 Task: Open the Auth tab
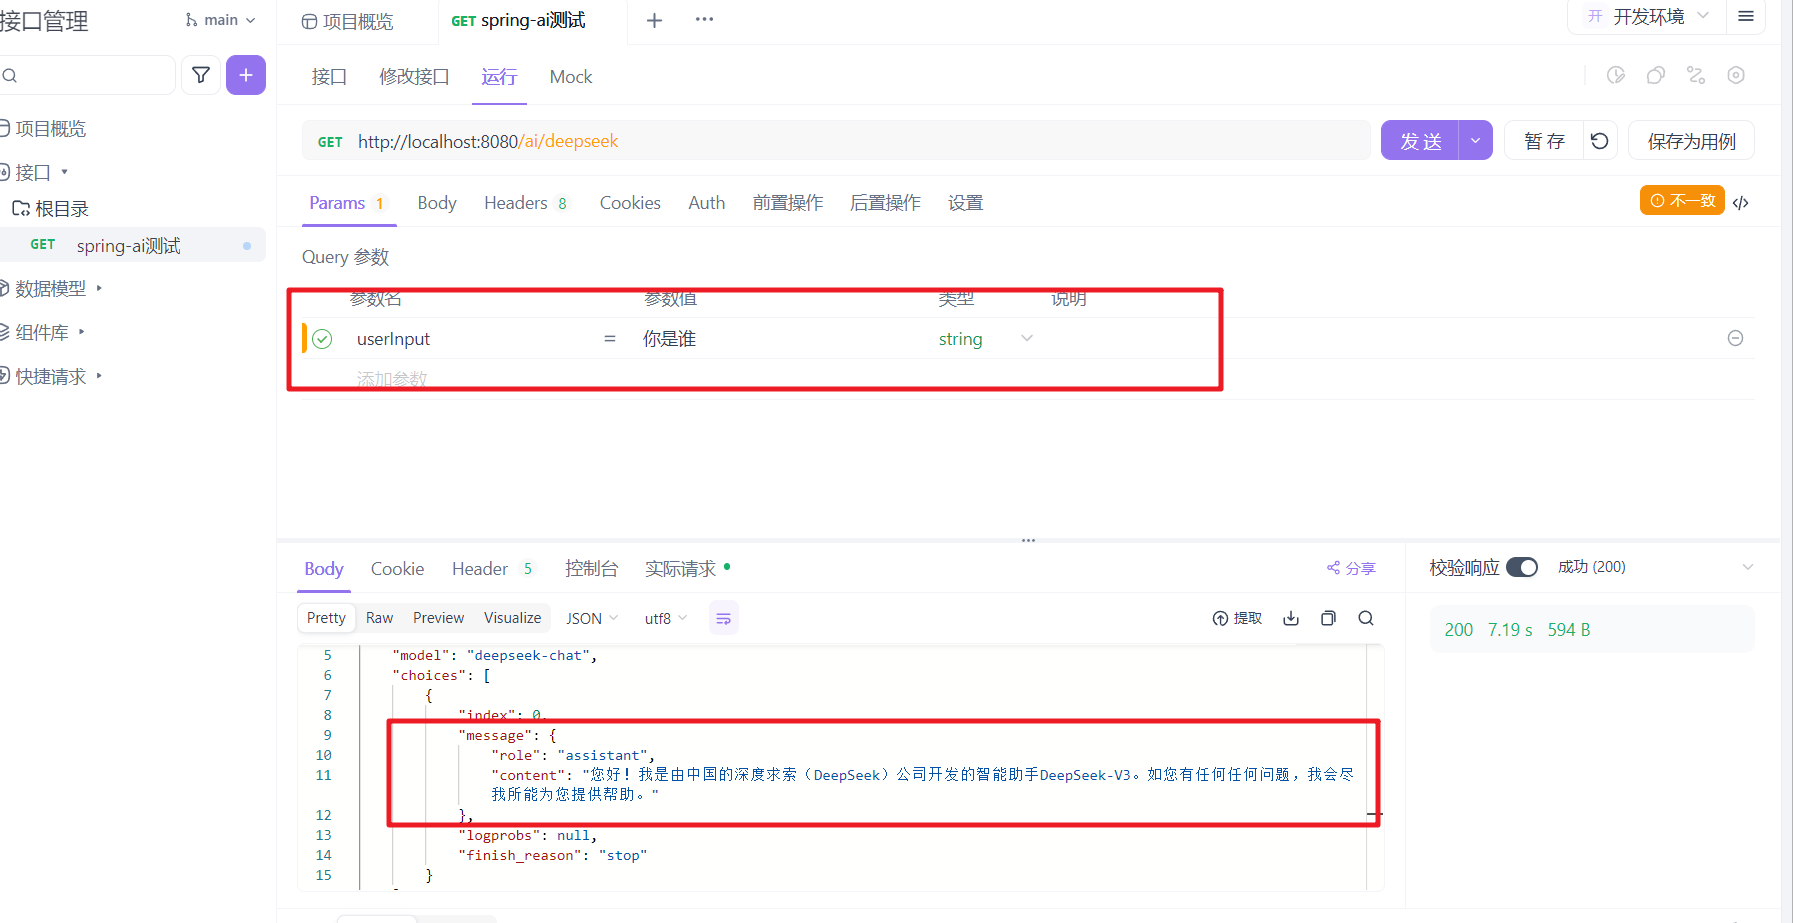[x=707, y=203]
